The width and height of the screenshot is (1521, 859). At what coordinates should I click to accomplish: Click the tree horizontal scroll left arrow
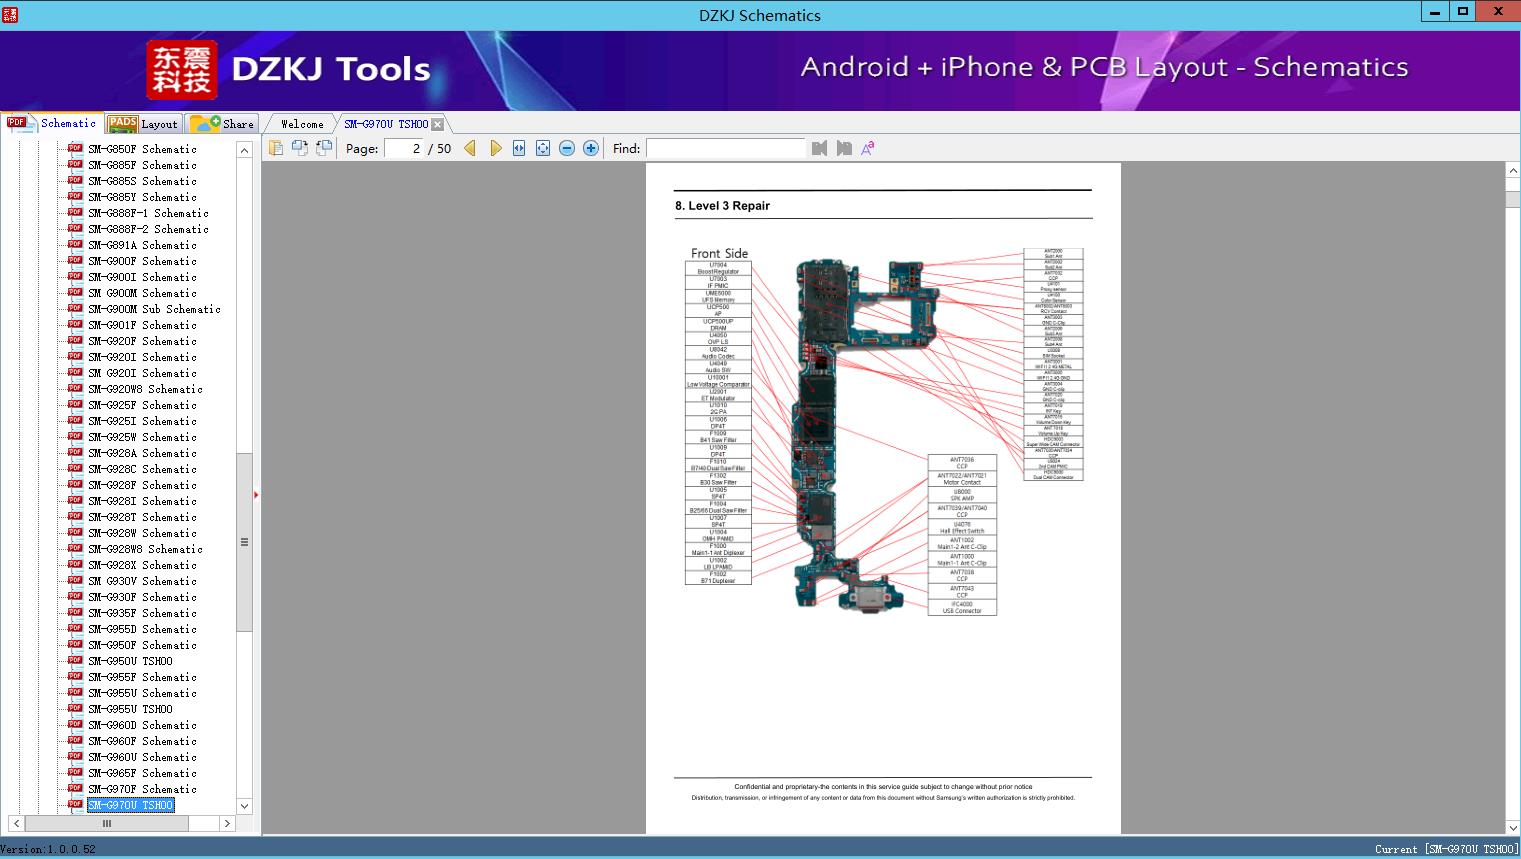click(16, 823)
